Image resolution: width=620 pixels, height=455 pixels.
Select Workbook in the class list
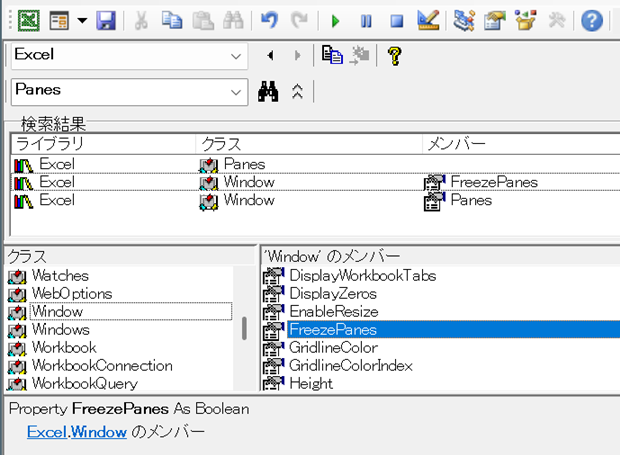[x=64, y=347]
